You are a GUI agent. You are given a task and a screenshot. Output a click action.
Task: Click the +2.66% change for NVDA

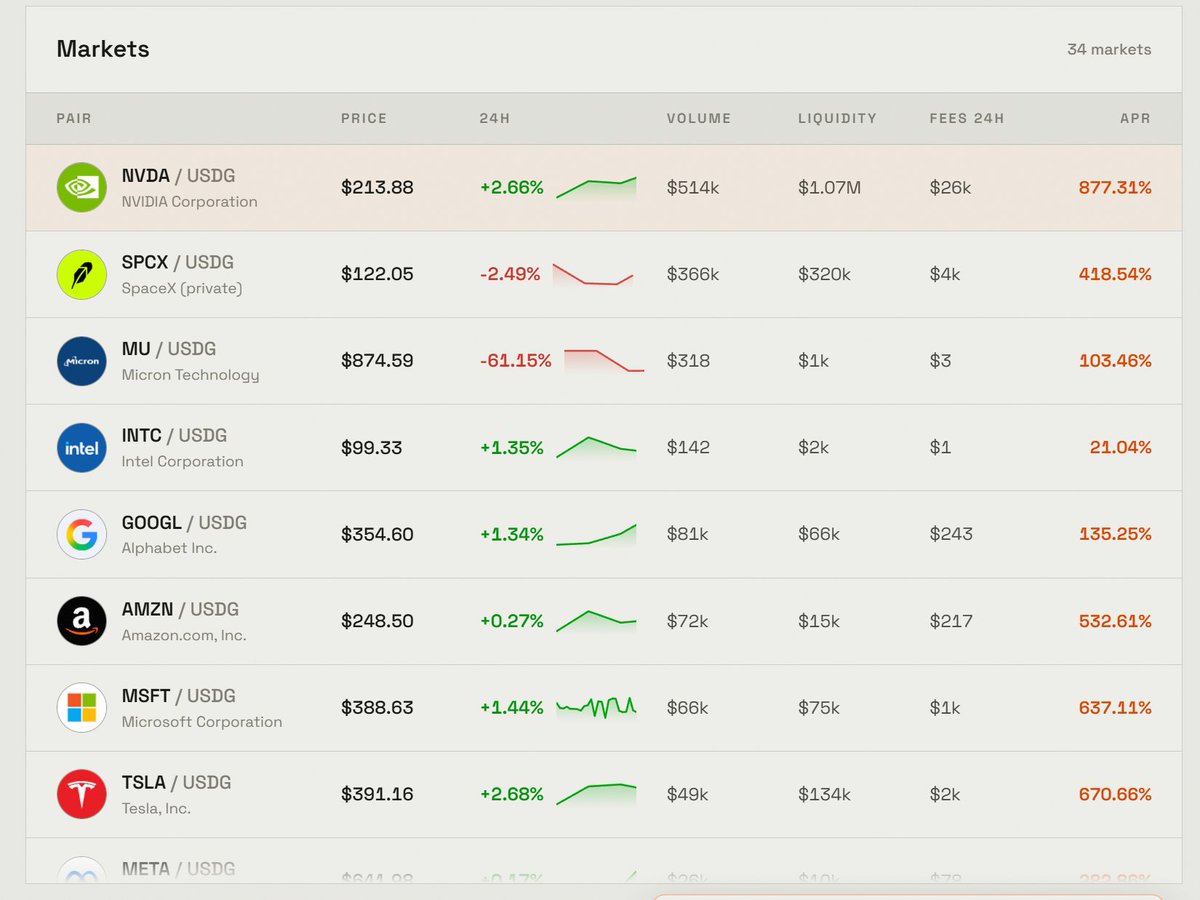(x=511, y=187)
